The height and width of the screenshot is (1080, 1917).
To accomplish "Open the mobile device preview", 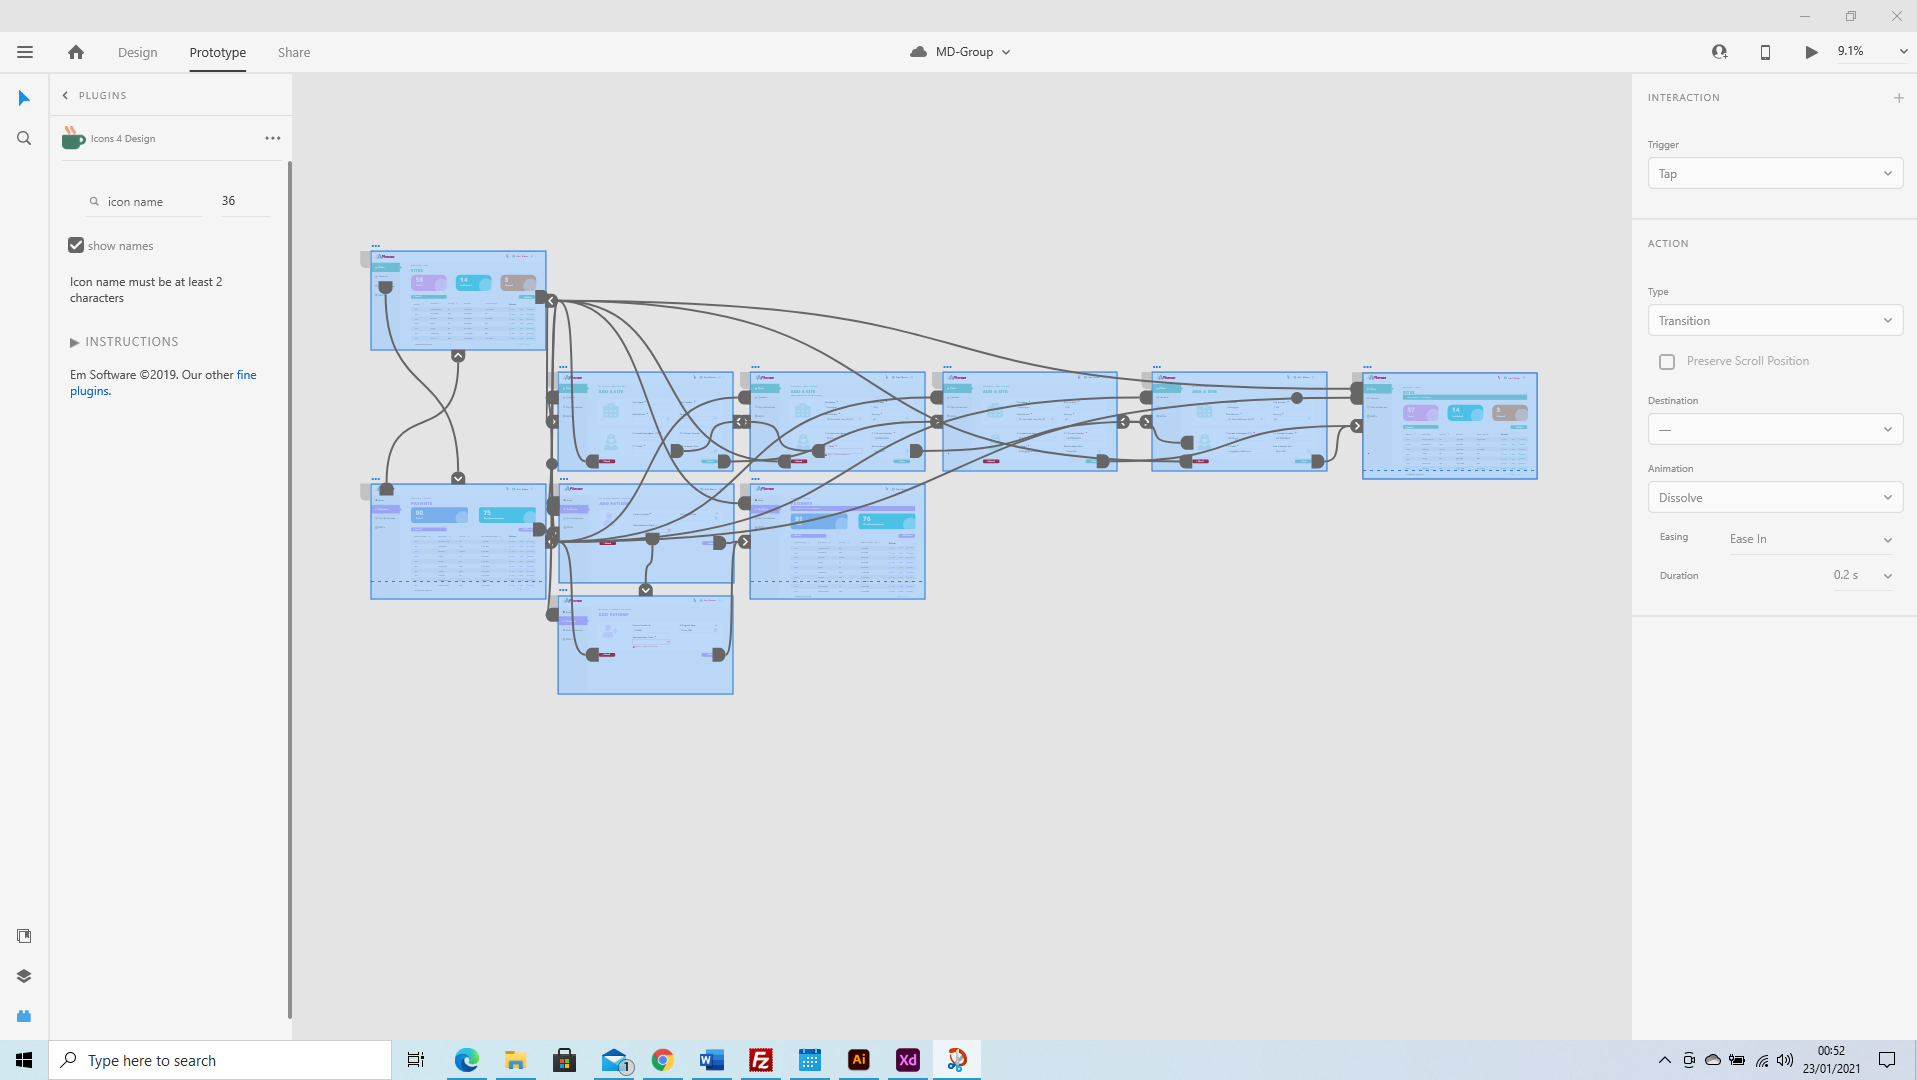I will (x=1765, y=52).
